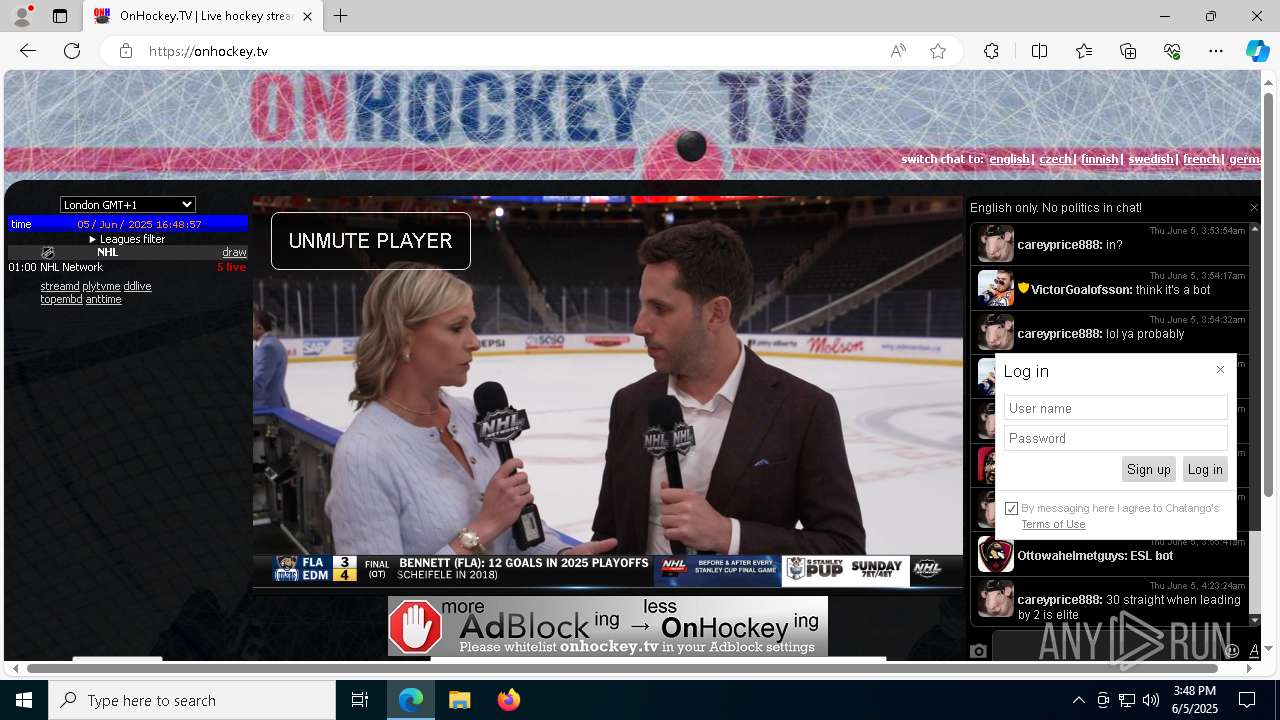Open Task View on taskbar
This screenshot has height=720, width=1280.
tap(360, 700)
